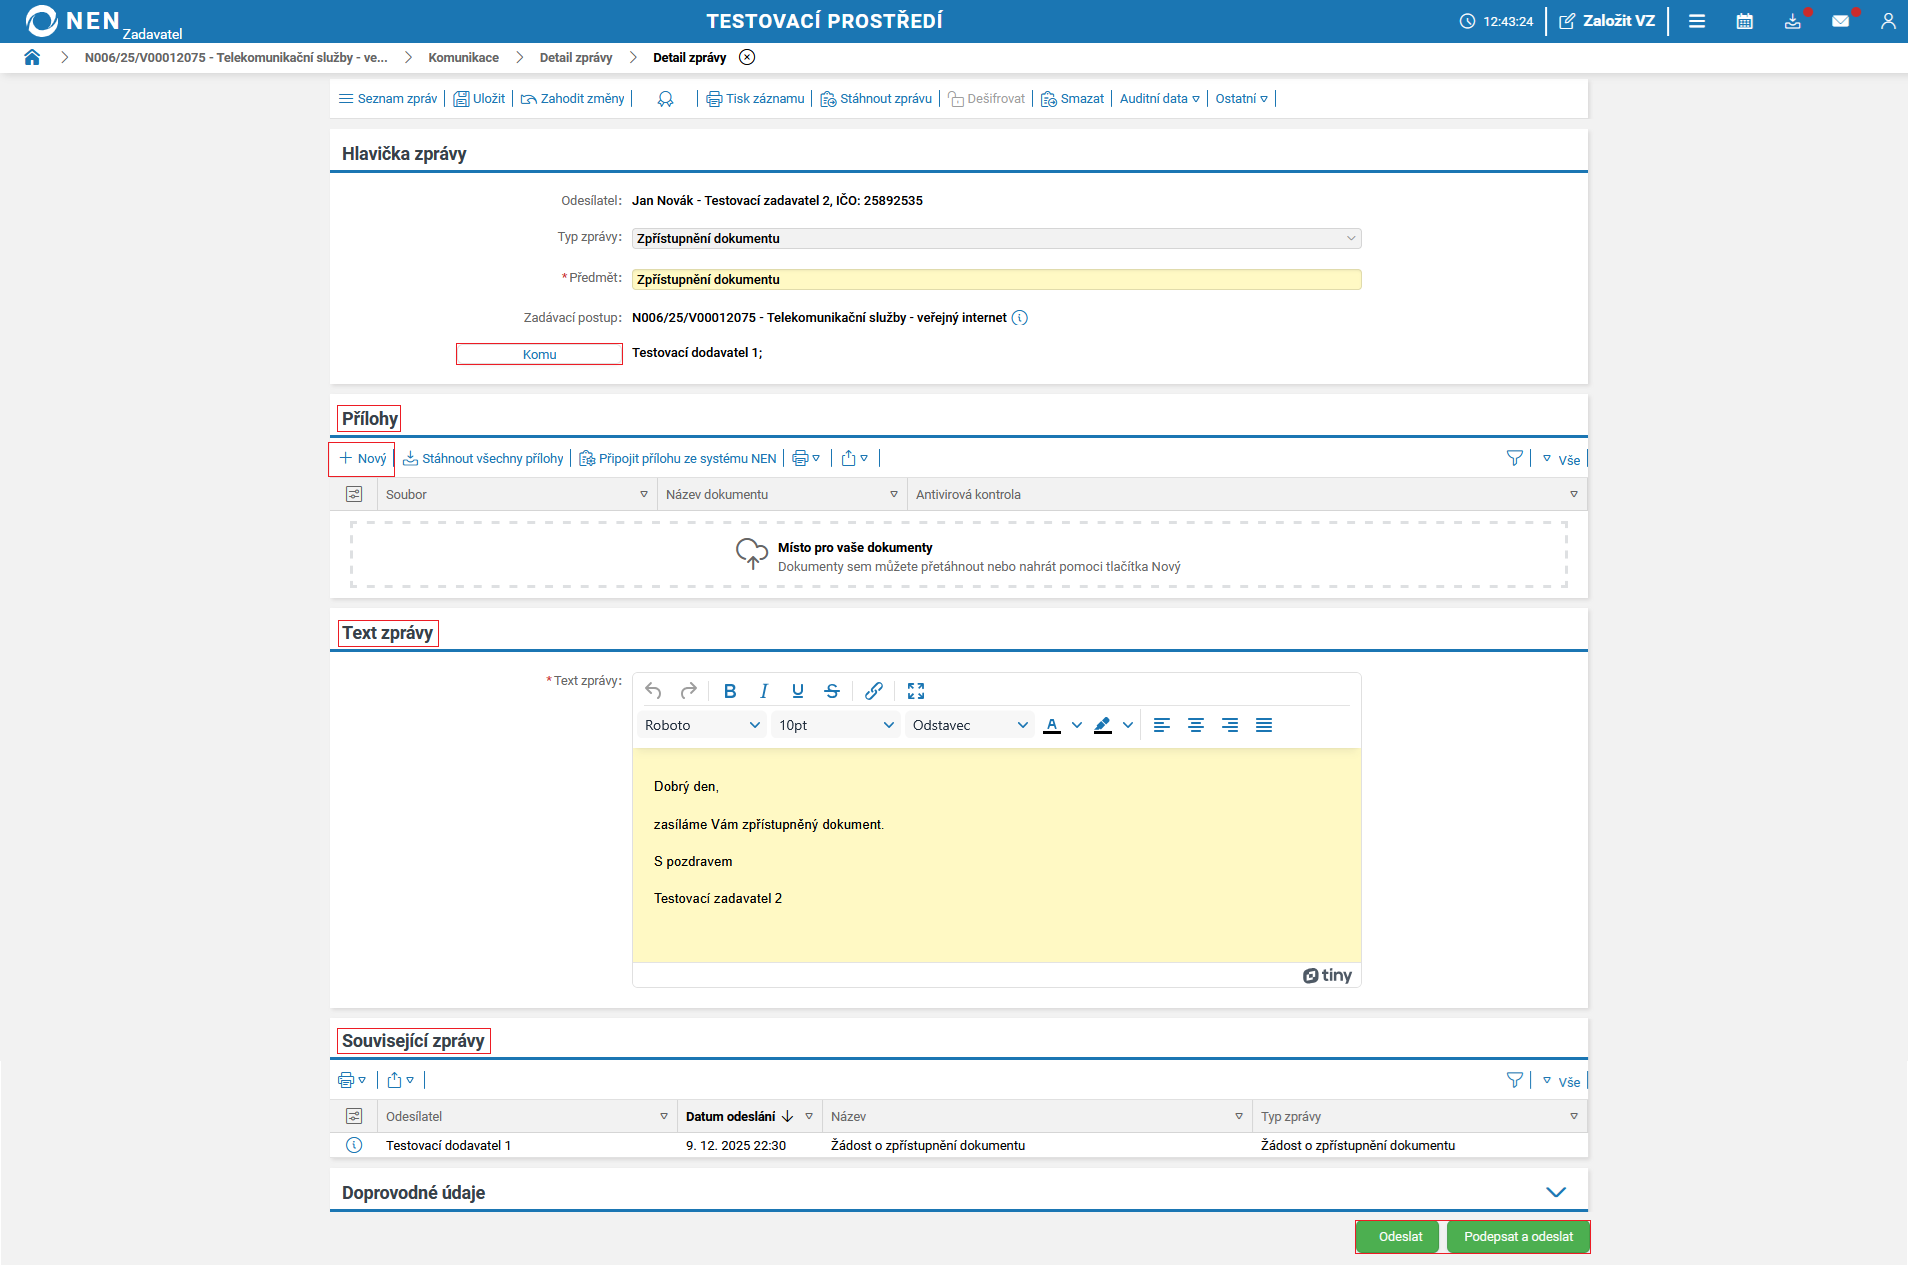Open the messages envelope icon
The image size is (1908, 1265).
click(1840, 21)
